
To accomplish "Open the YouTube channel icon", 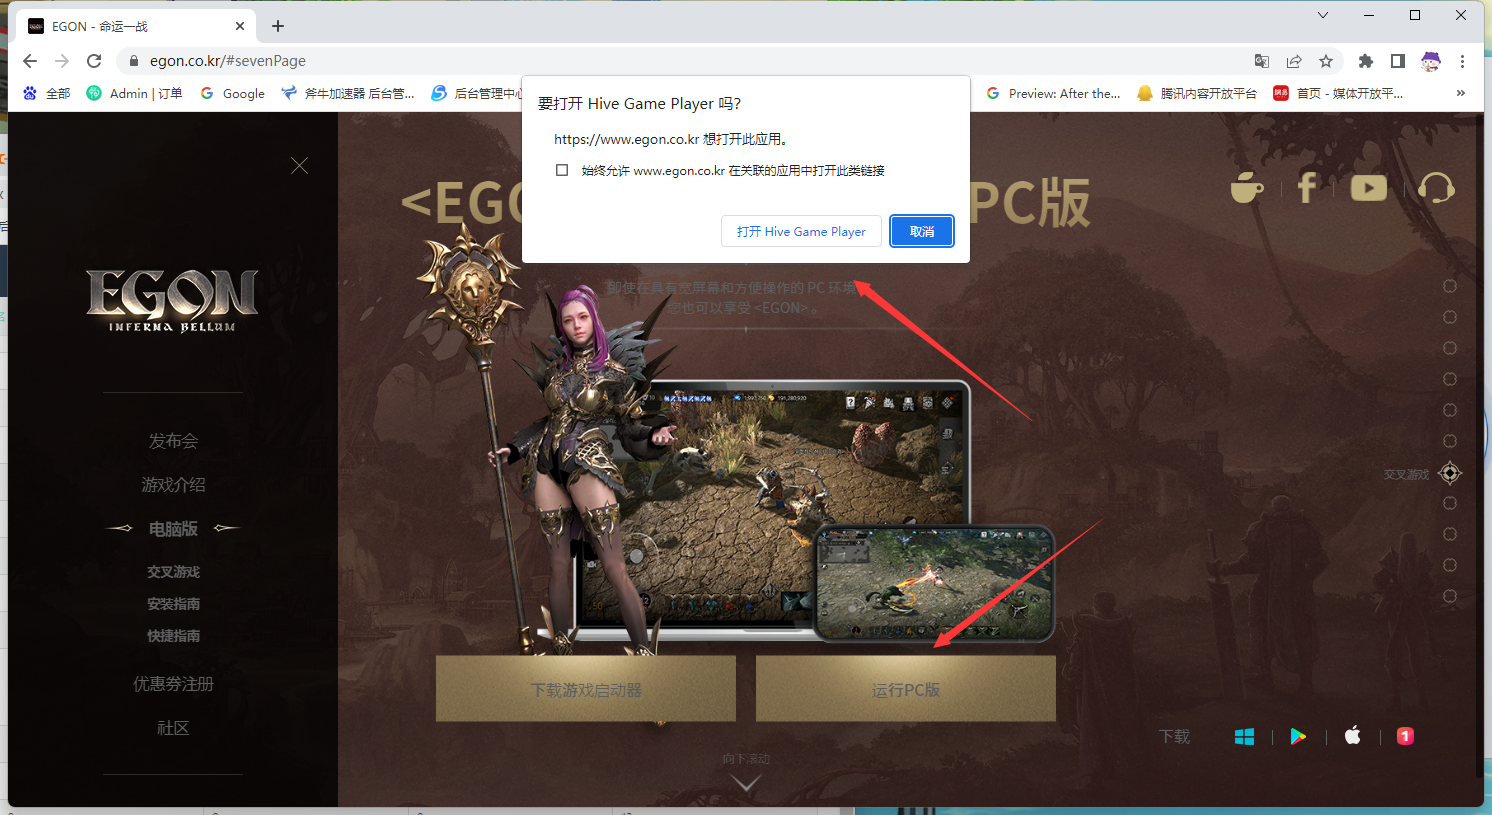I will click(x=1368, y=188).
